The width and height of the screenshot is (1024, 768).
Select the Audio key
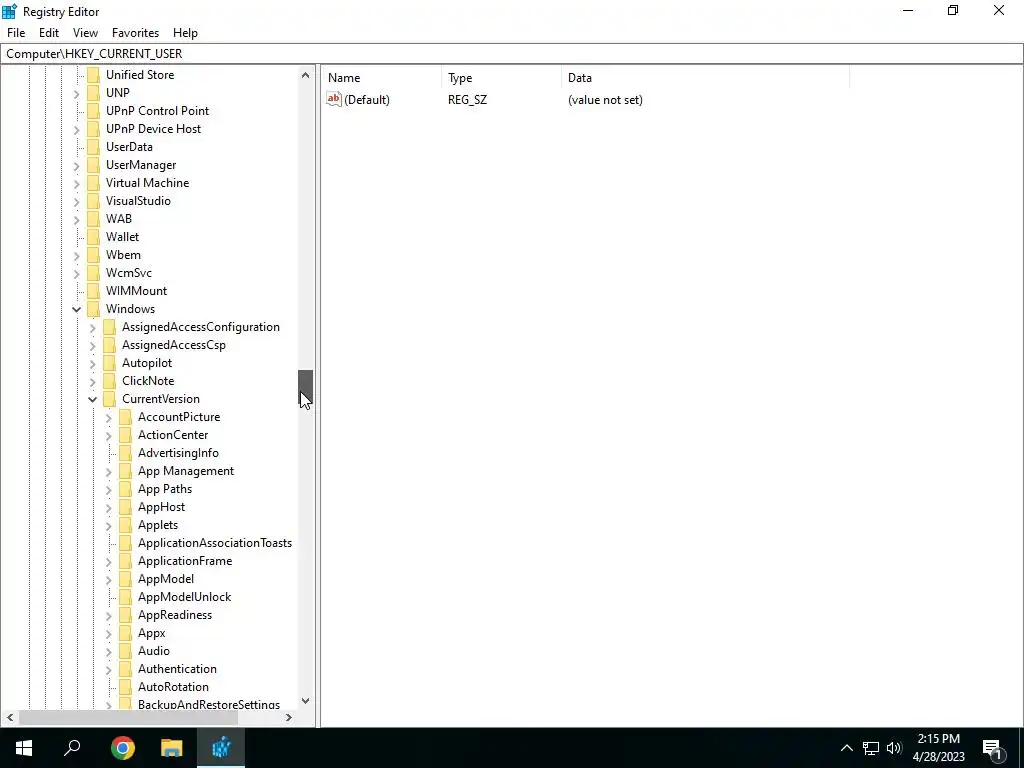(x=153, y=650)
